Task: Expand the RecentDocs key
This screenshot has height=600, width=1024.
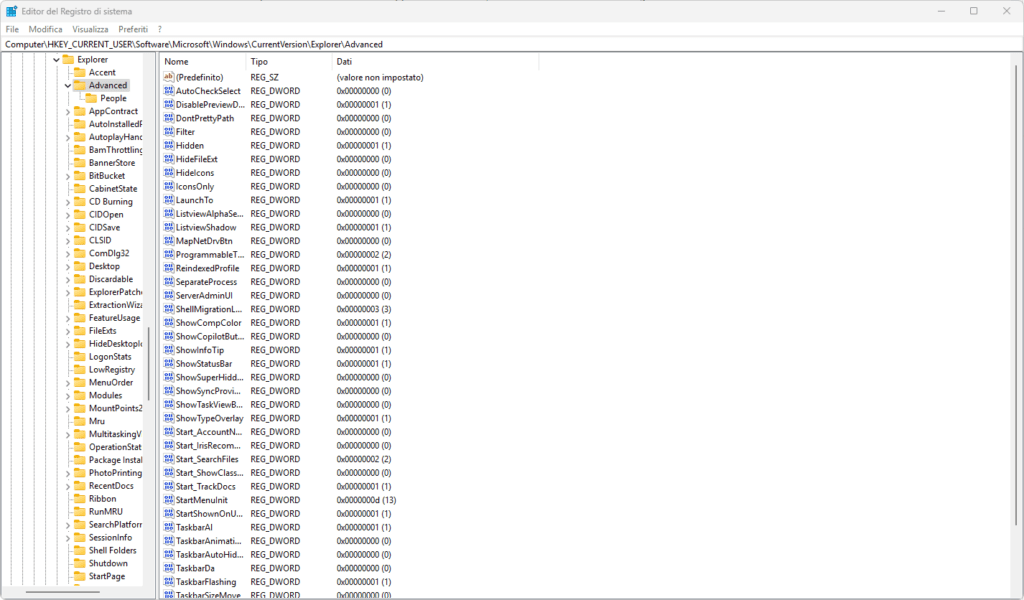Action: 68,486
